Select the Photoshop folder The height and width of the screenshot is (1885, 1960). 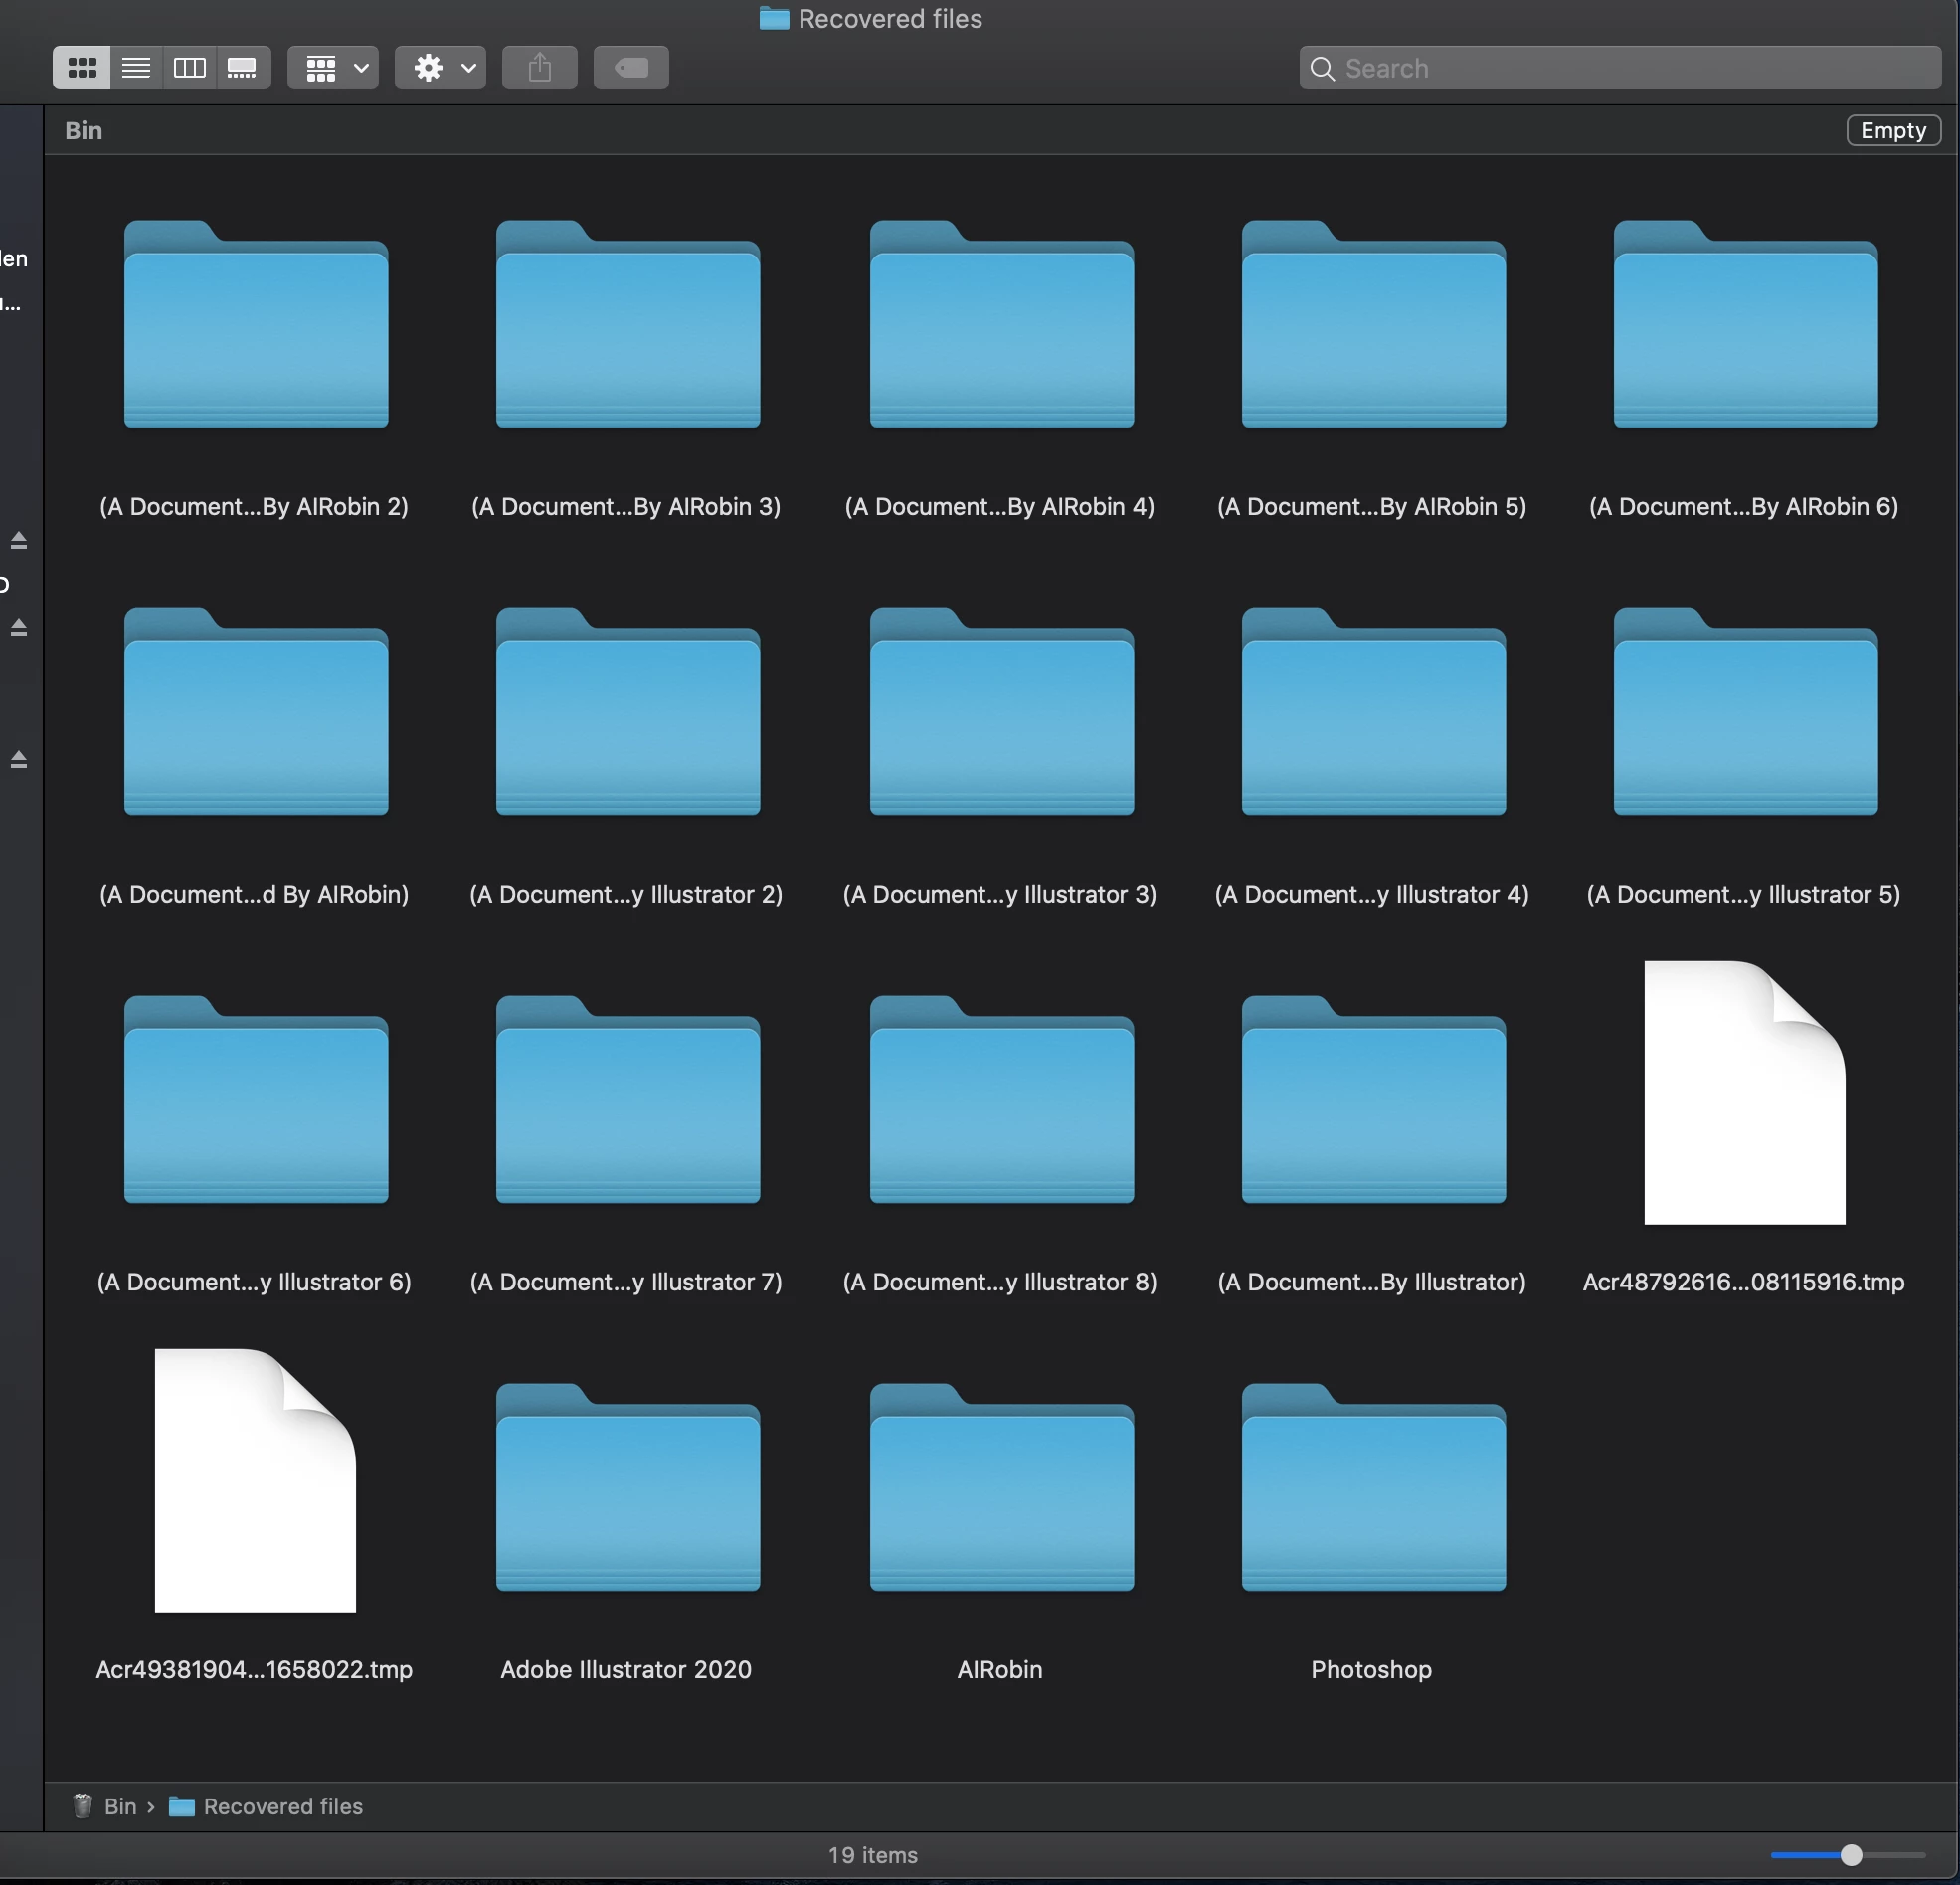(1373, 1490)
